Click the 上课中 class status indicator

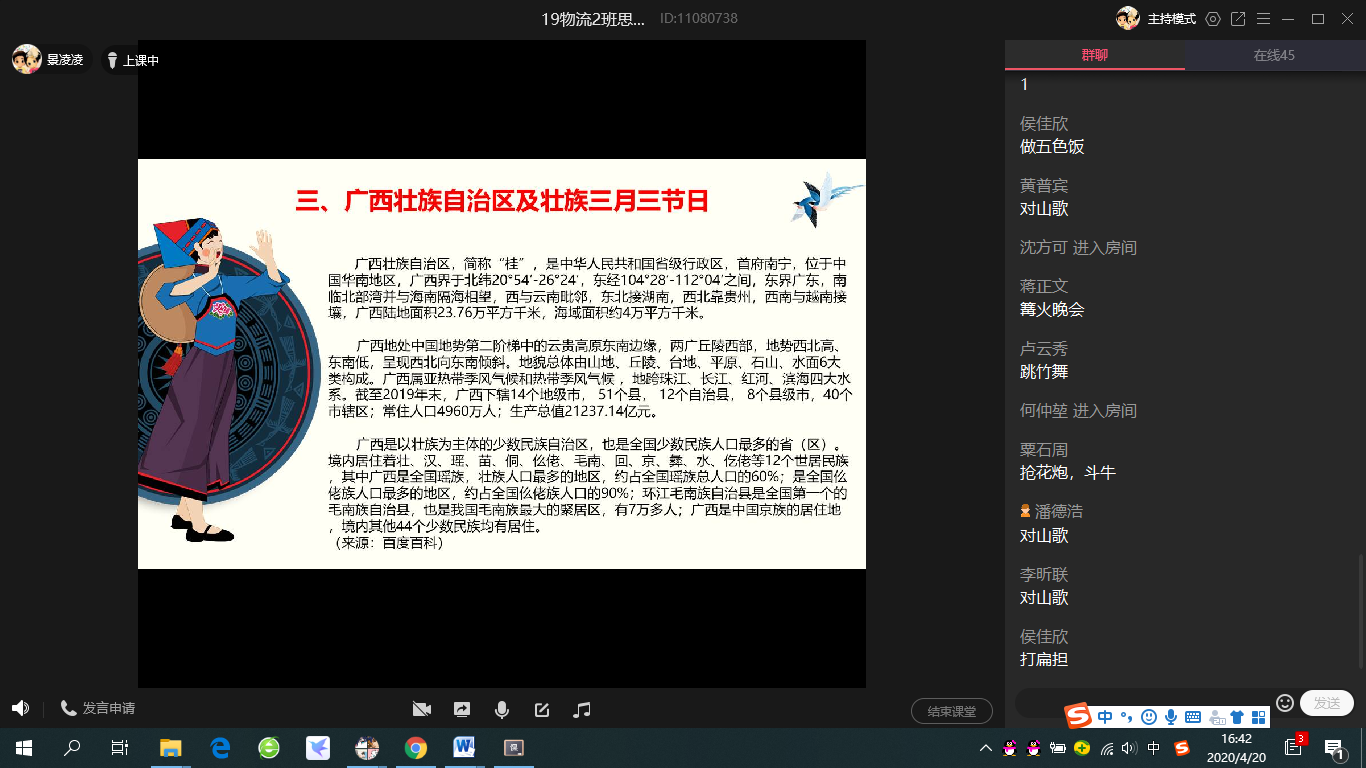point(133,60)
